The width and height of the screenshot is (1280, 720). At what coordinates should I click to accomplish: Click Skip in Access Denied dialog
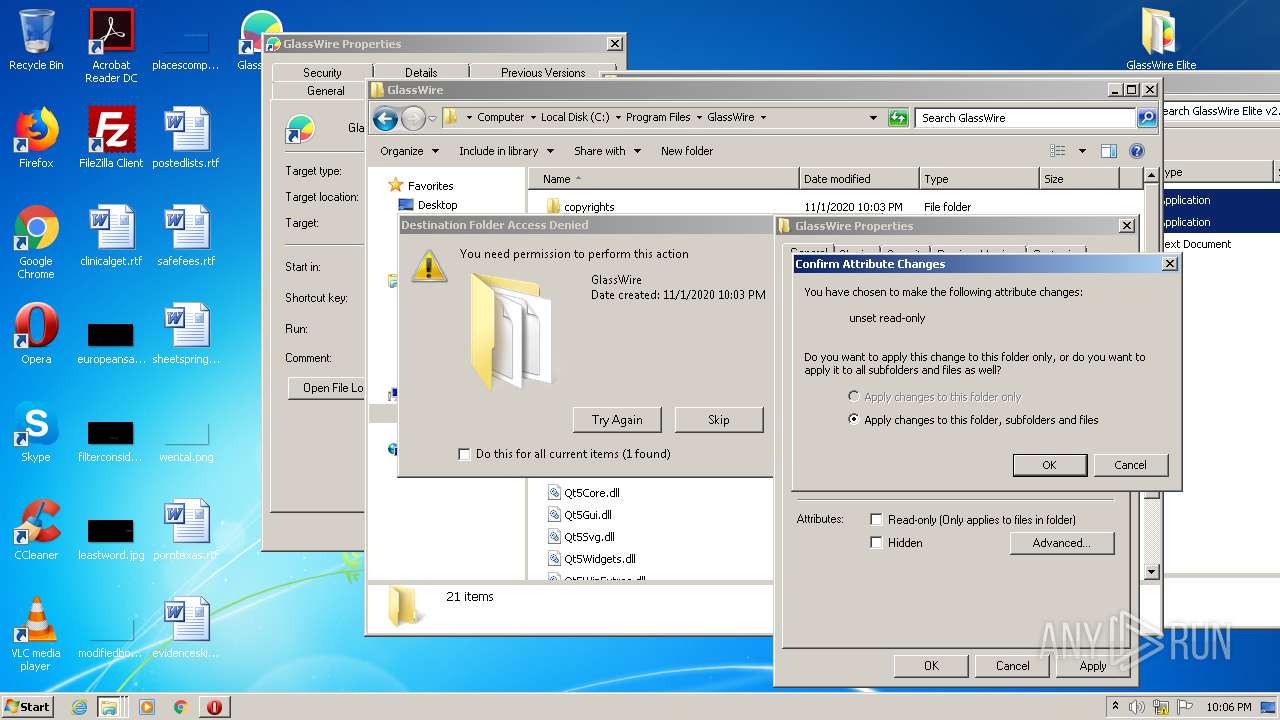719,420
